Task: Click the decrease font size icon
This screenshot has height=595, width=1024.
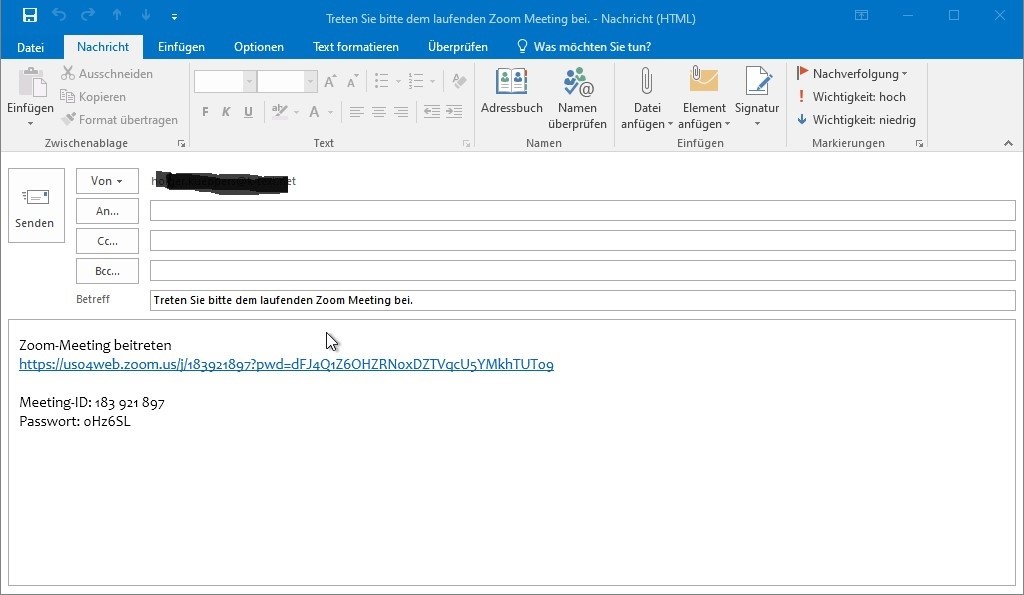Action: click(x=353, y=82)
